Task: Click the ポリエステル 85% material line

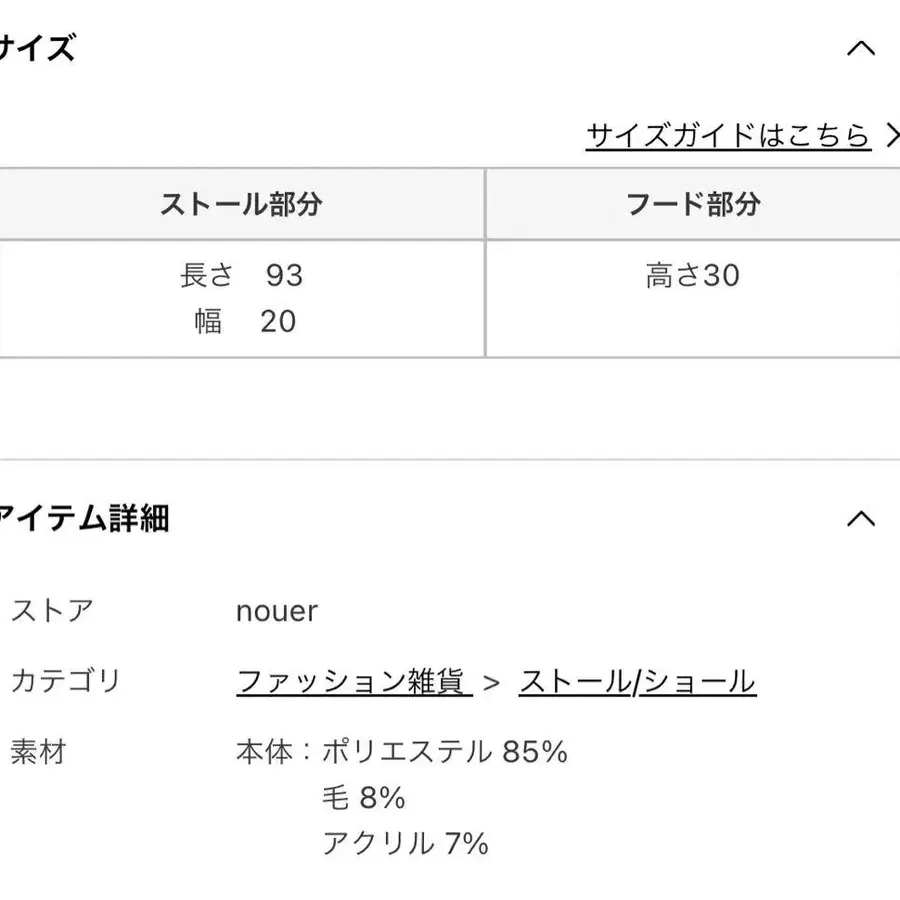Action: (x=443, y=751)
